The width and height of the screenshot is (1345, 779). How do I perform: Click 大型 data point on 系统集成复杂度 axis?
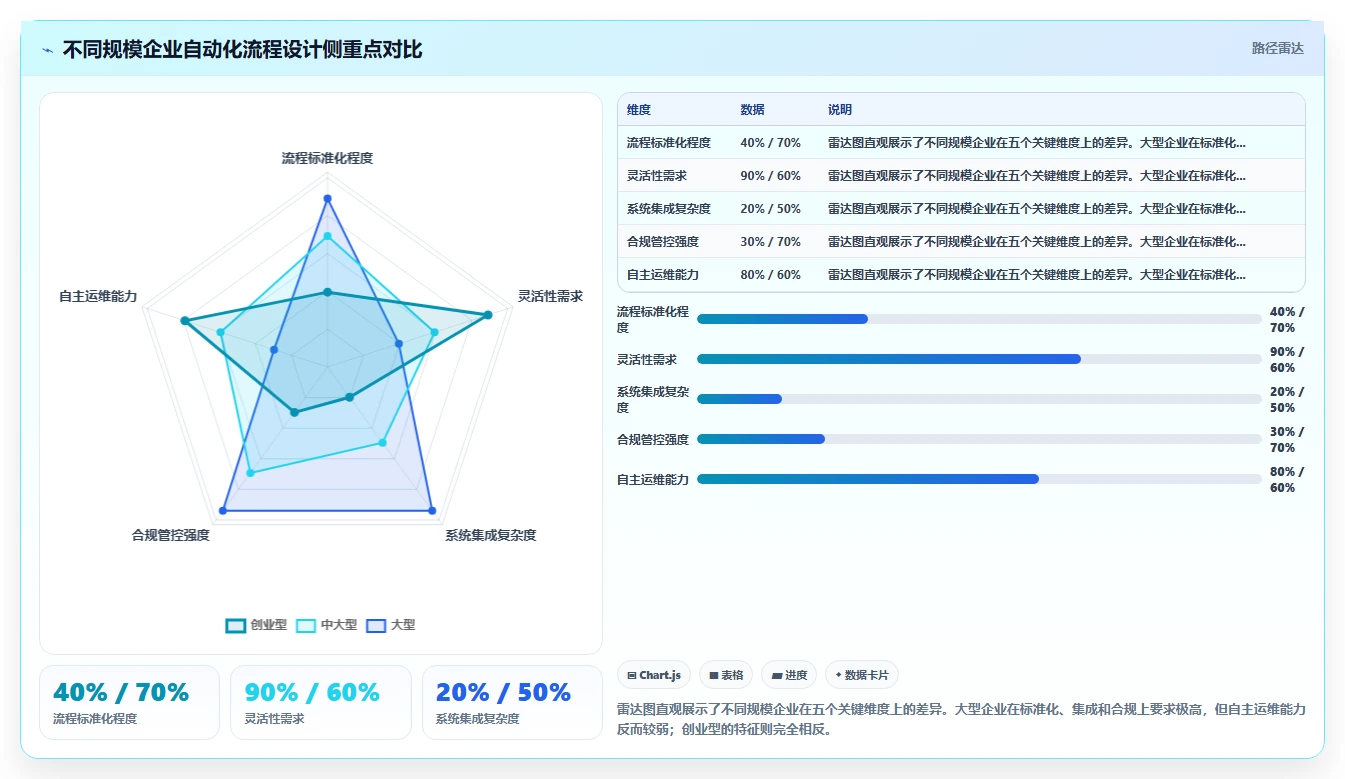(432, 511)
